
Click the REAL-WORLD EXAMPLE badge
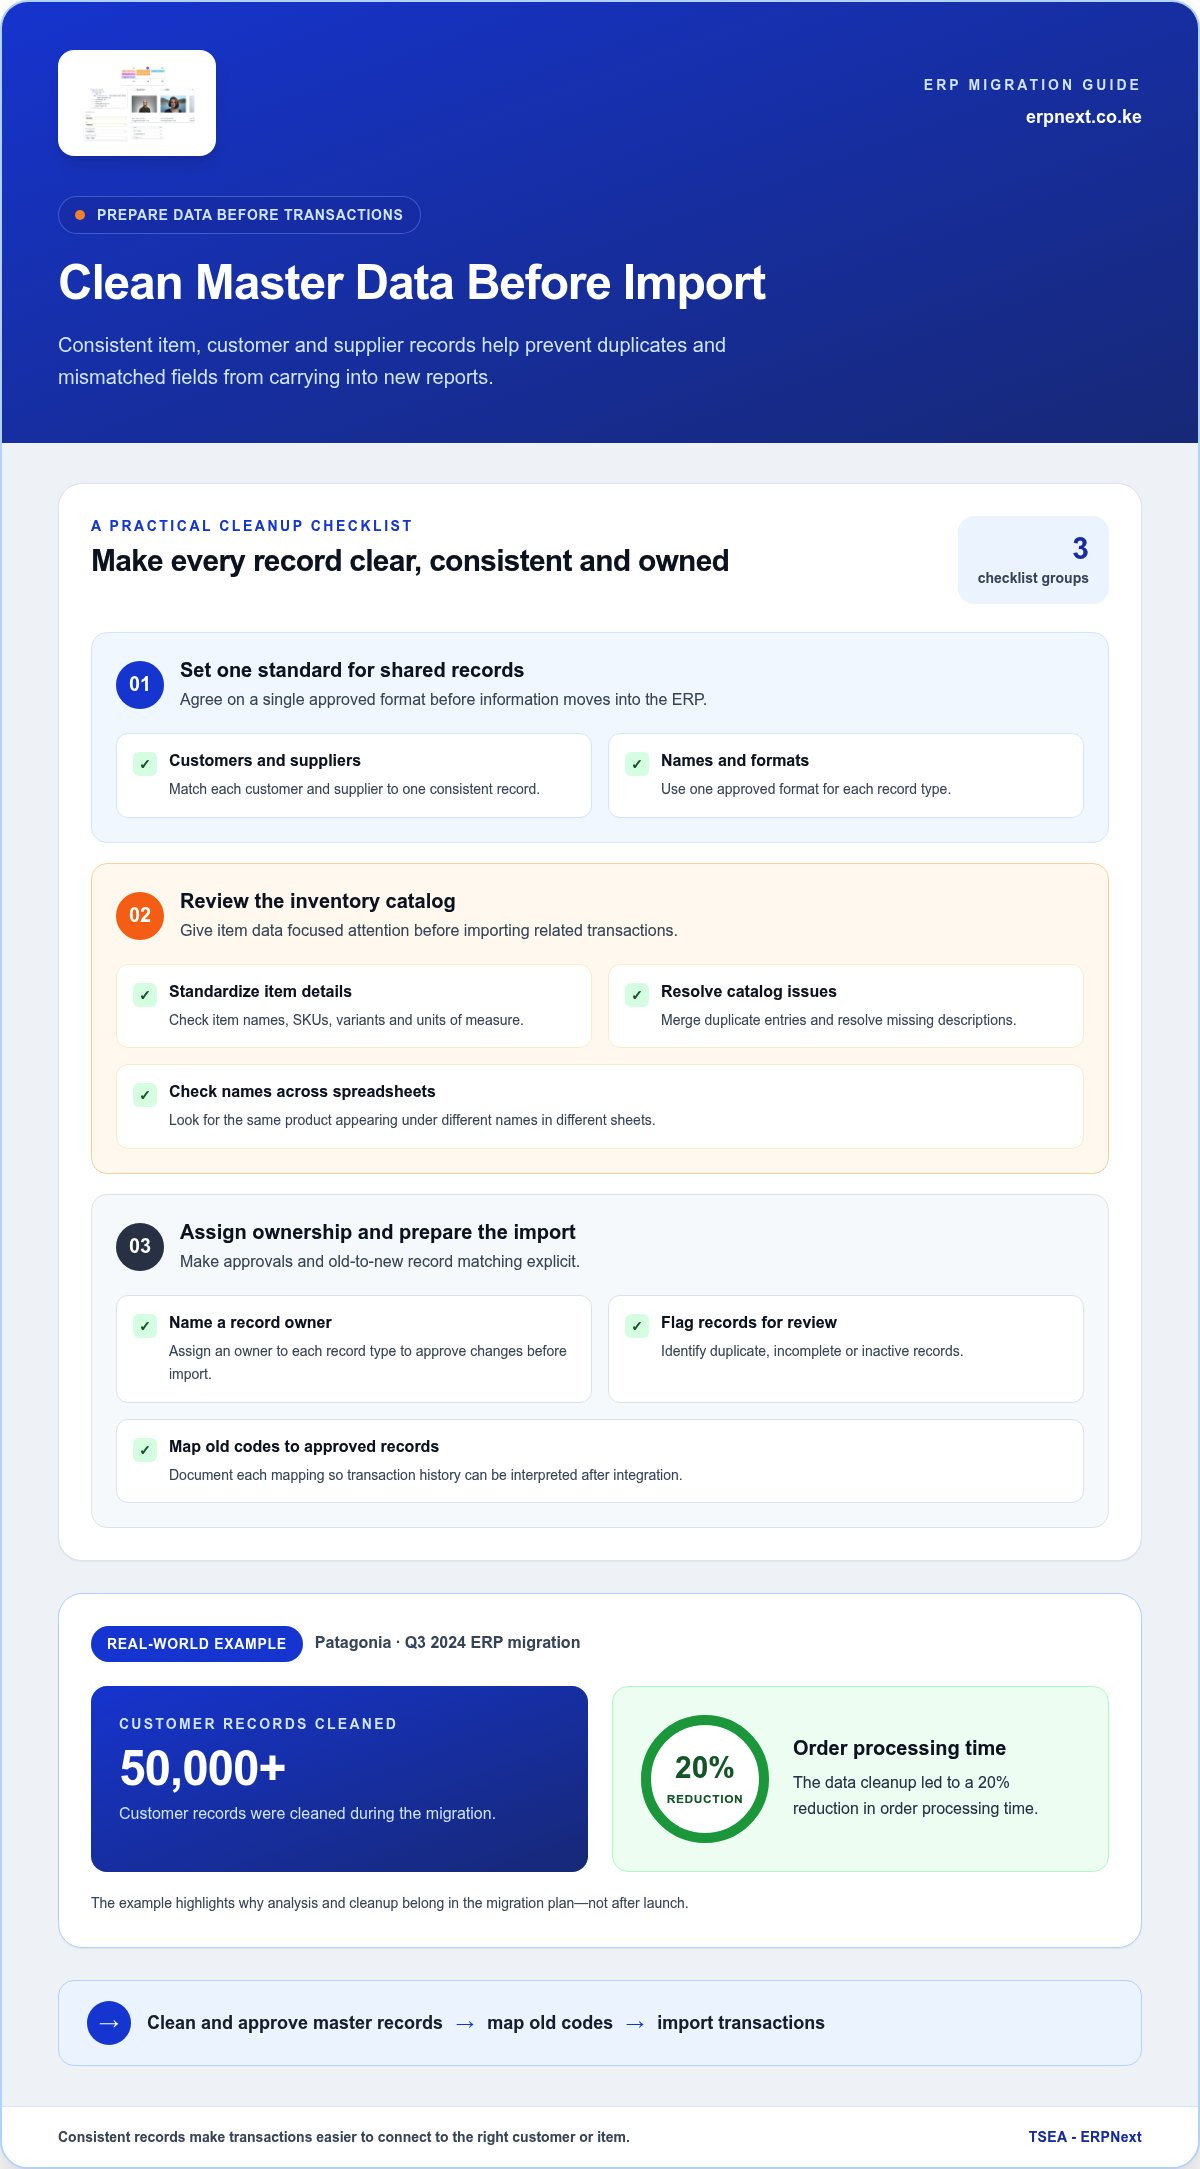(197, 1644)
